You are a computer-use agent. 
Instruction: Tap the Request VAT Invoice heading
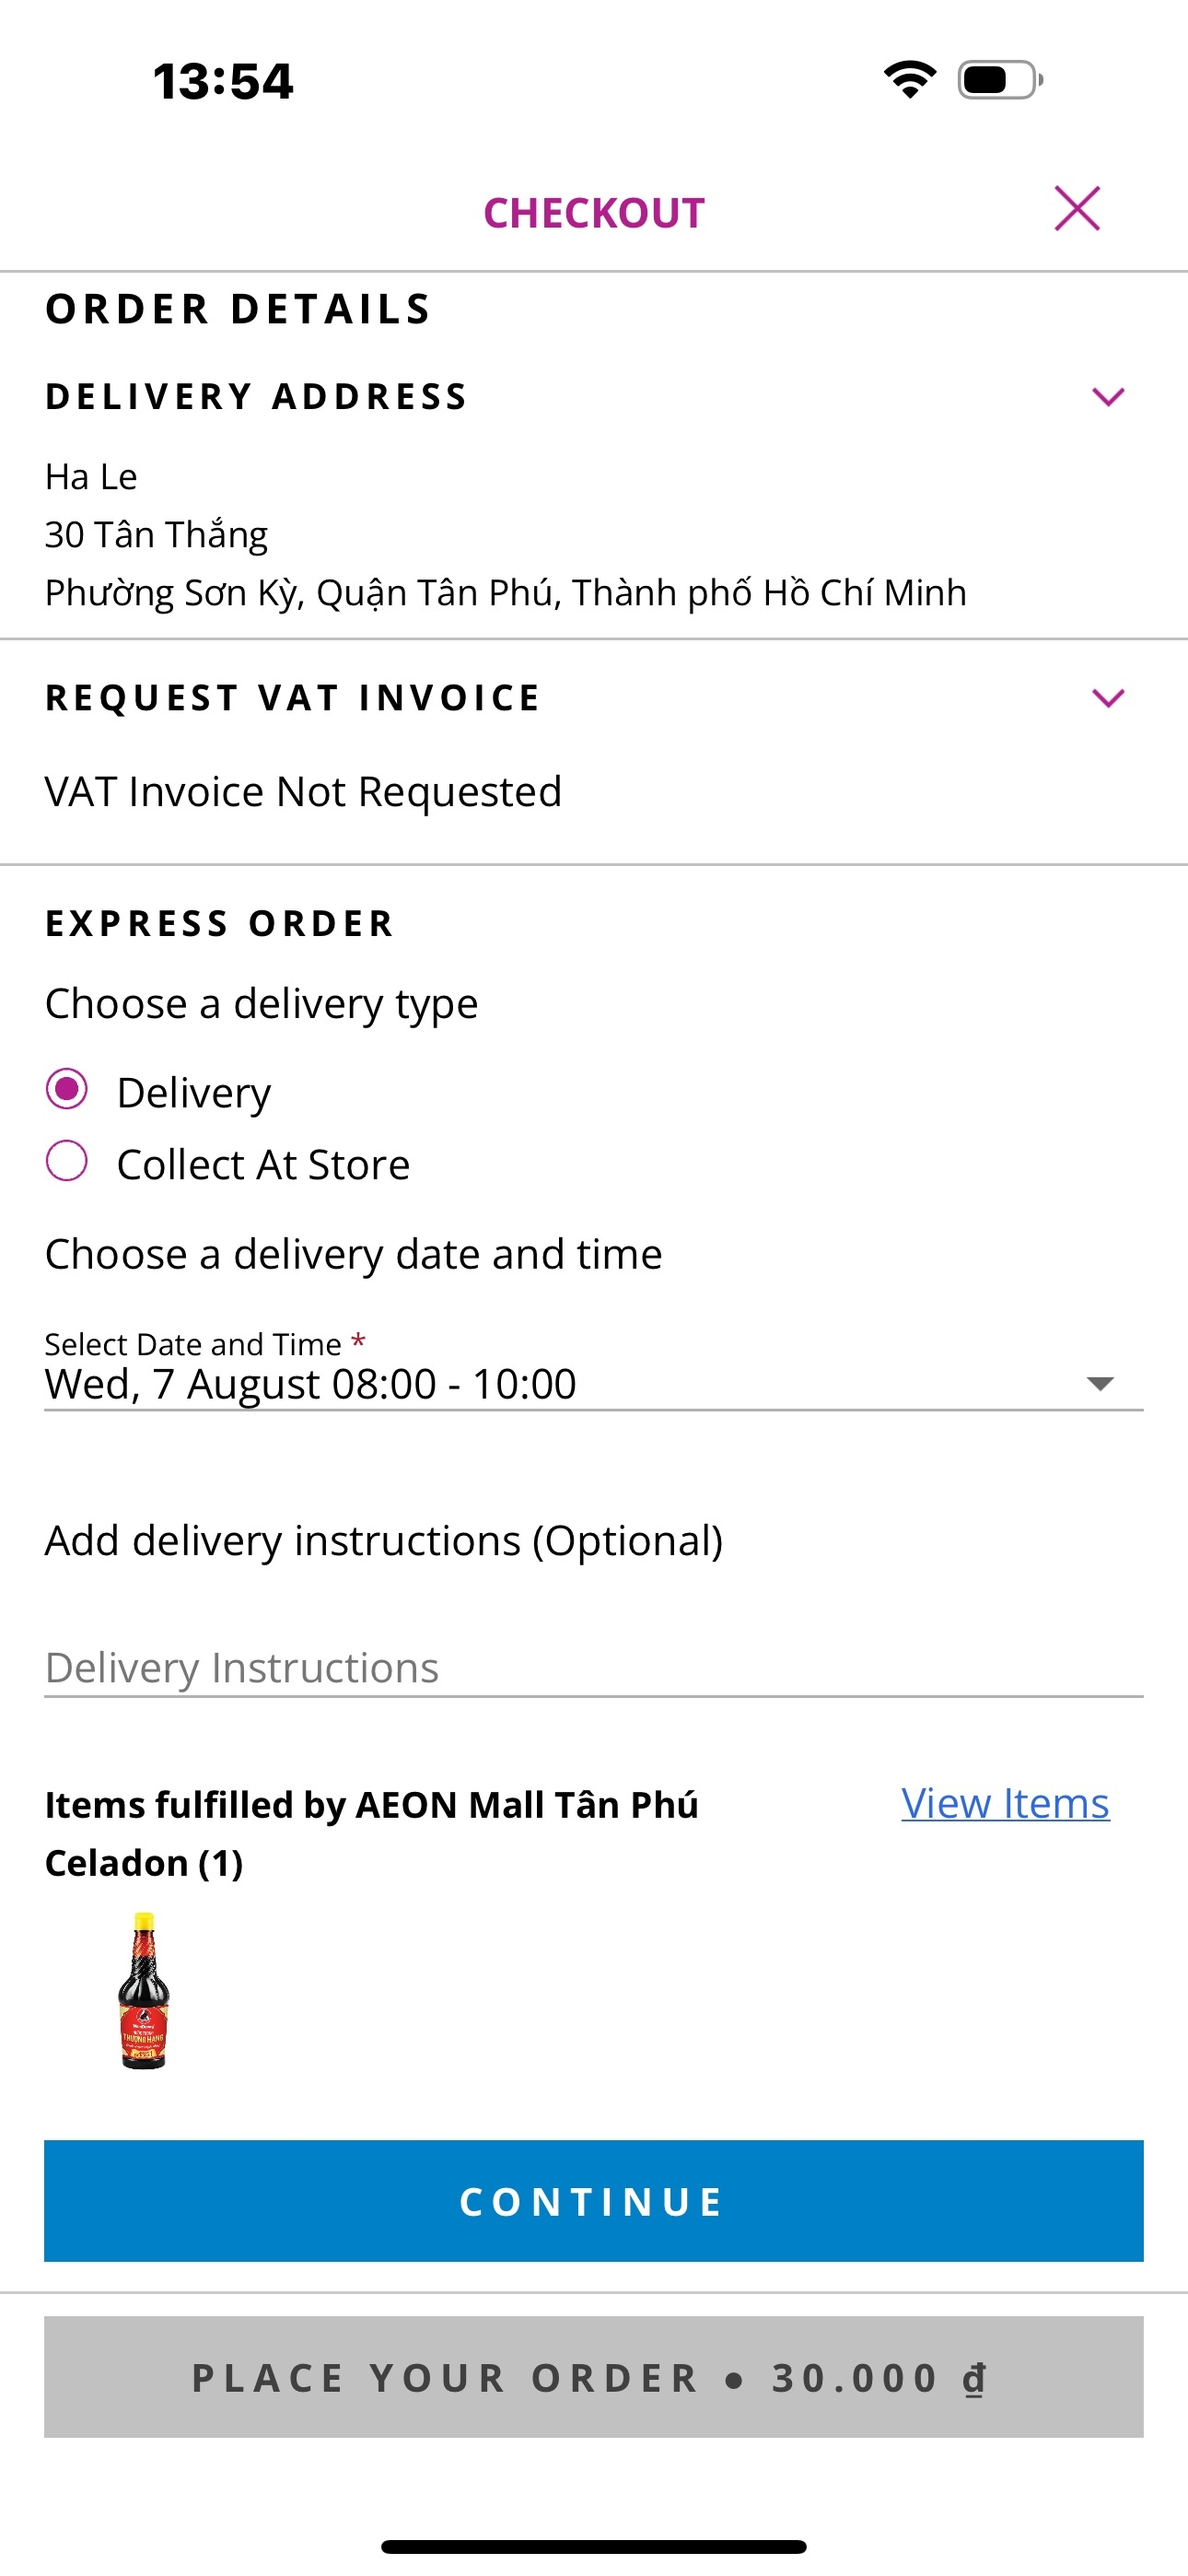point(293,698)
